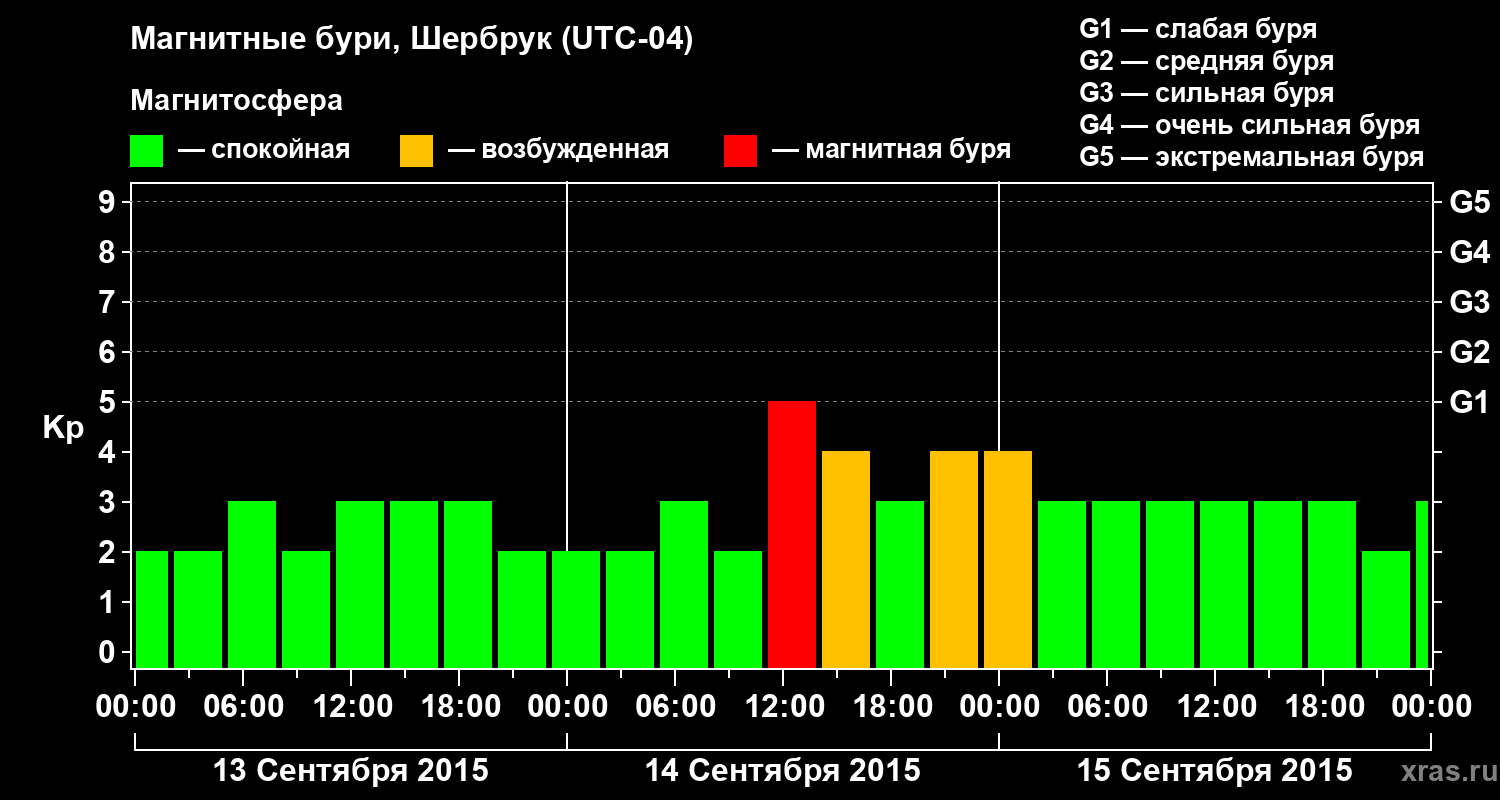Click the '— возбужденная' legend label
Screen dimensions: 1500x800
[x=558, y=151]
